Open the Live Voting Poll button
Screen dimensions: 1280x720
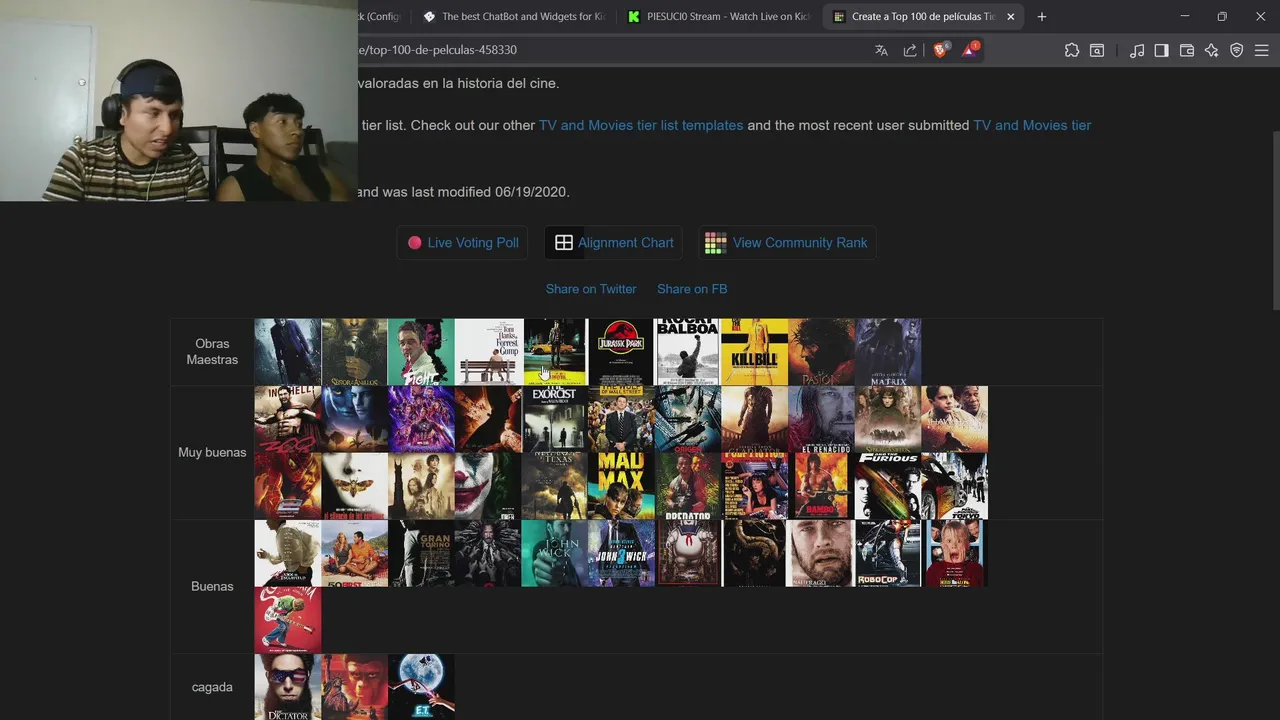coord(463,243)
